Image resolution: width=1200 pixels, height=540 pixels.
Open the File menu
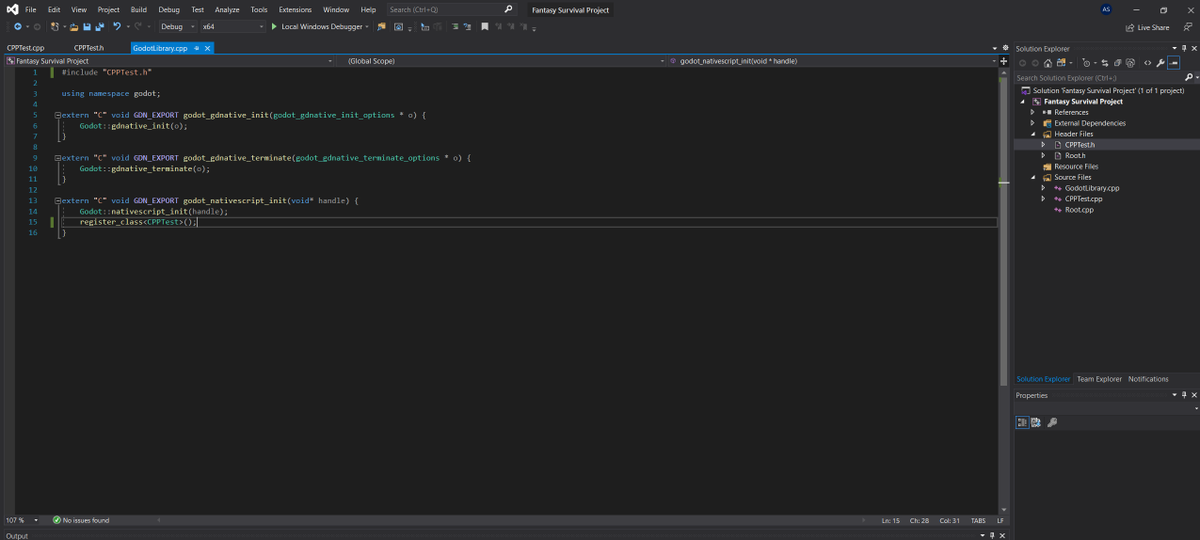click(x=31, y=9)
